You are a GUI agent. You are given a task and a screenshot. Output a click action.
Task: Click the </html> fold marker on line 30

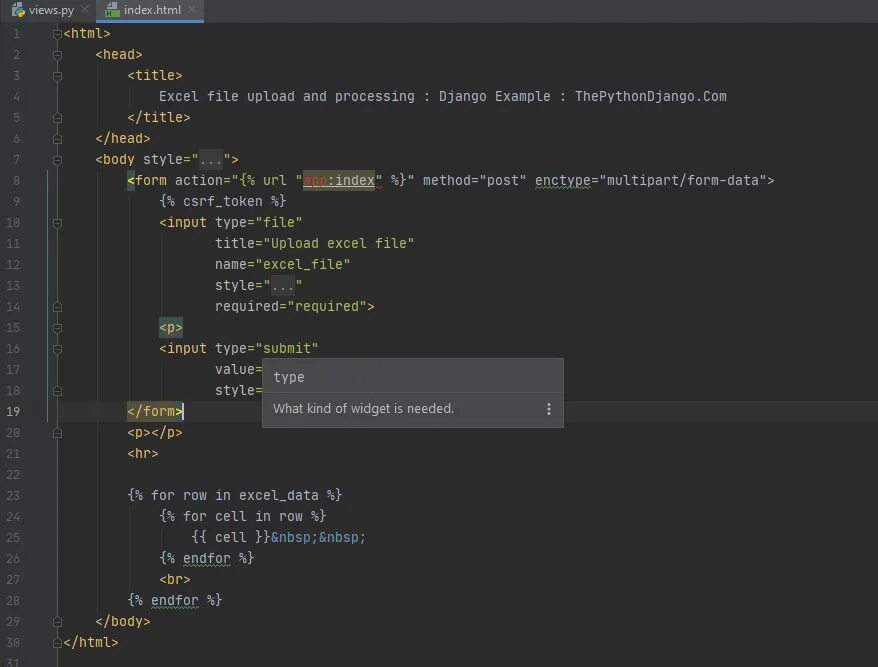(57, 643)
